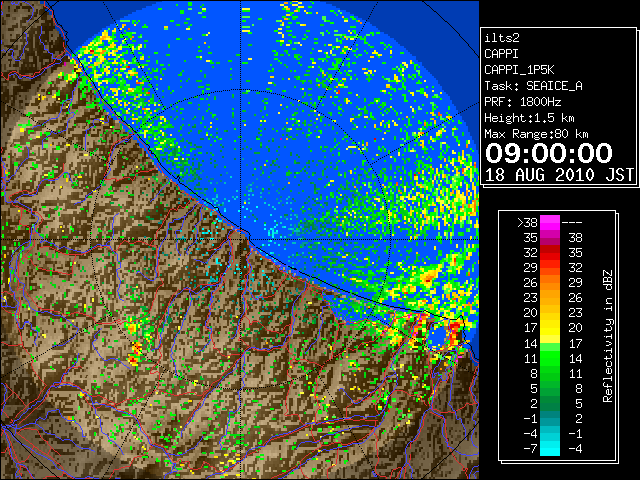Click the red 32 dBZ legend swatch
Screen dimensions: 640x480
click(x=550, y=253)
